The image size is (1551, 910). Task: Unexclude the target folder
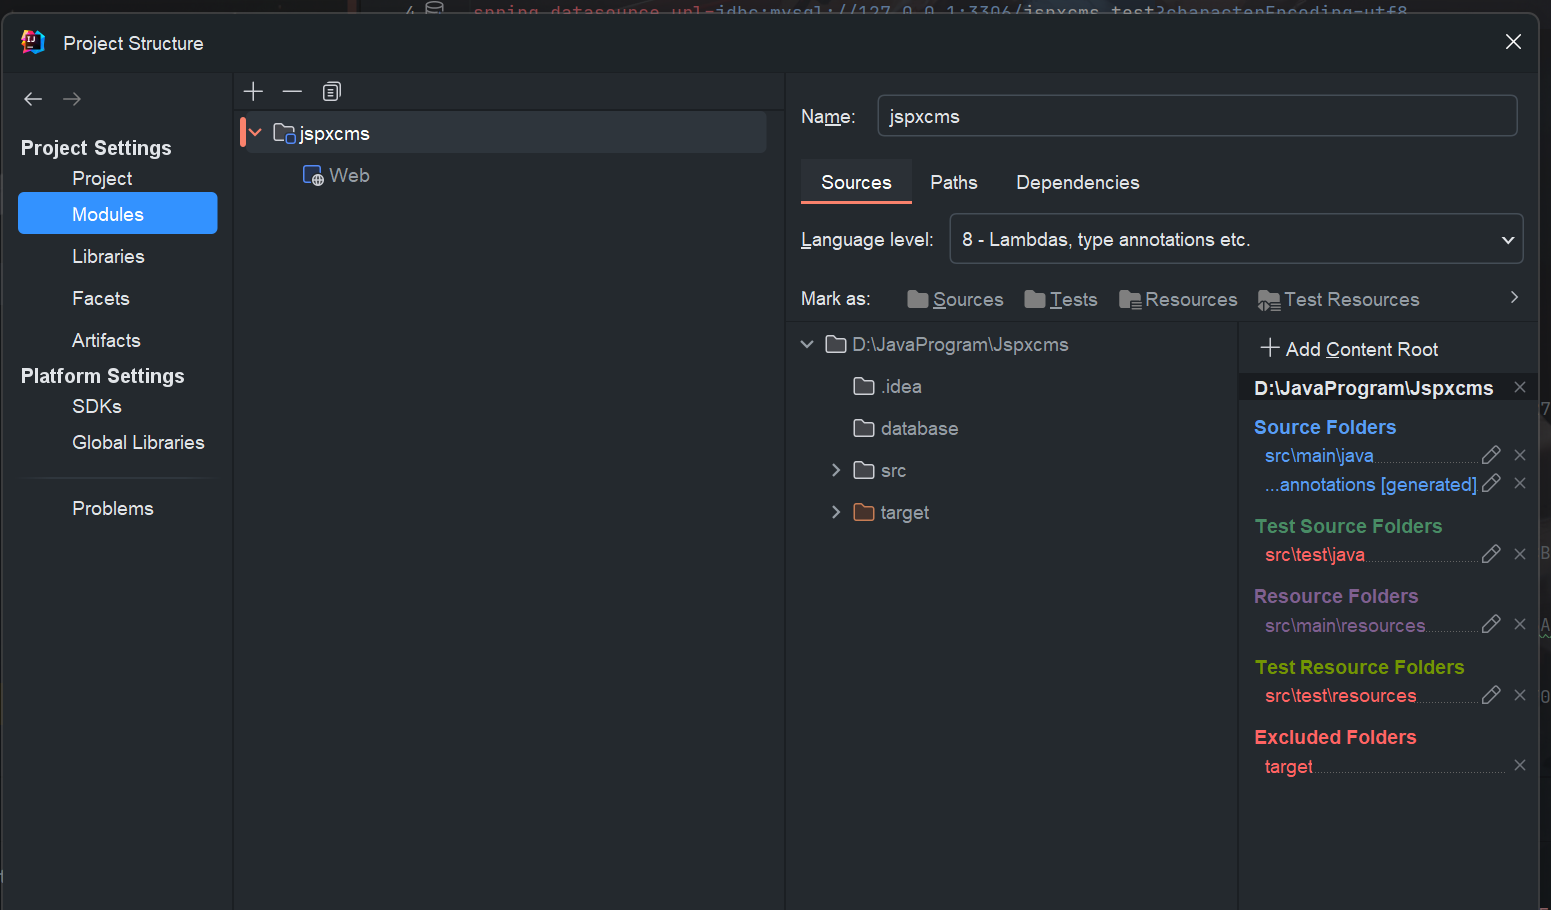click(1520, 765)
